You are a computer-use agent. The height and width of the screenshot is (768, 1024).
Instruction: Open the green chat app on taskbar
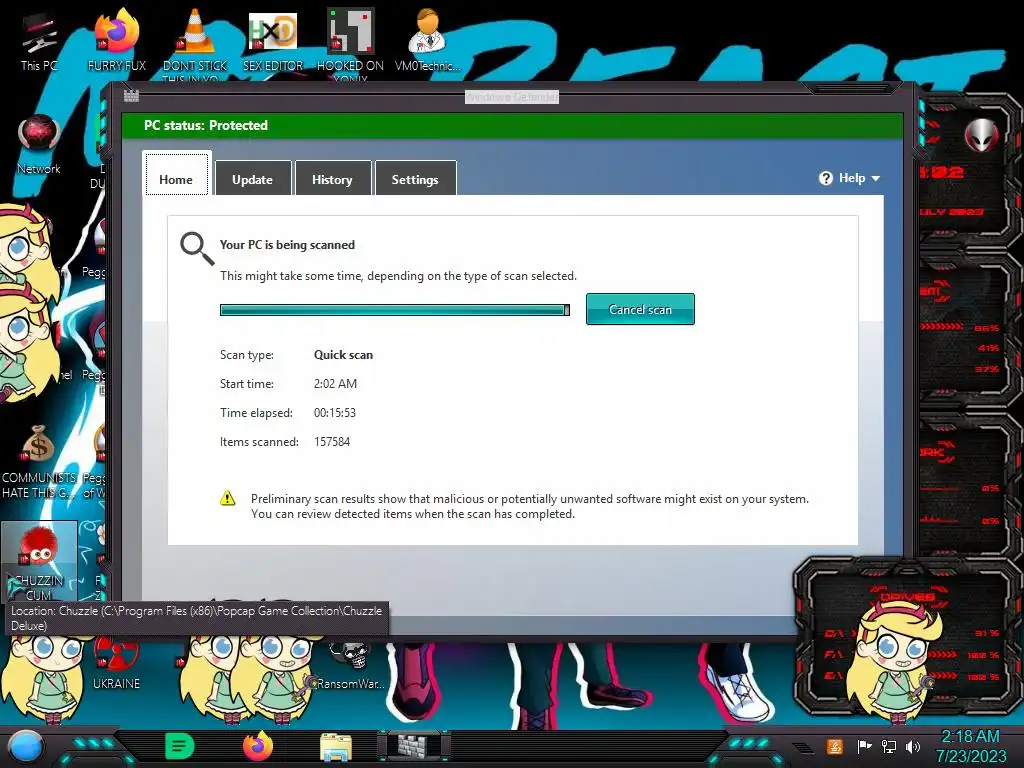point(180,746)
